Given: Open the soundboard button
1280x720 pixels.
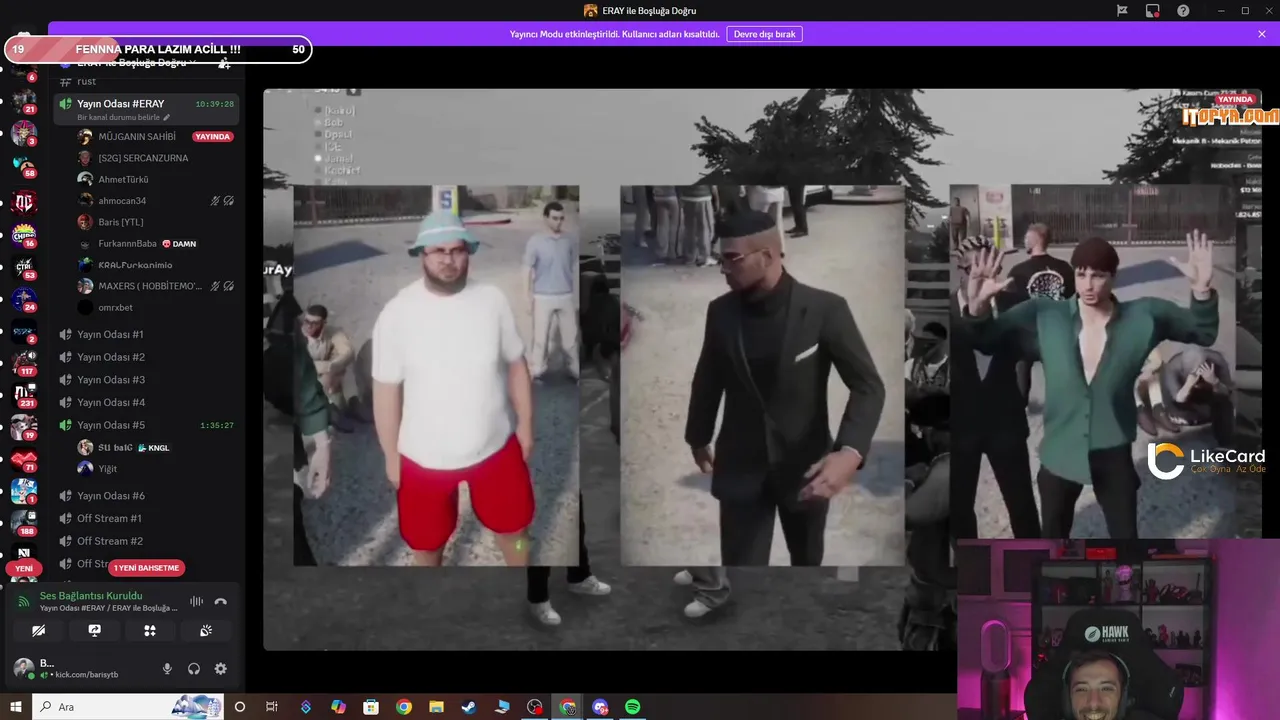Looking at the screenshot, I should pyautogui.click(x=206, y=631).
